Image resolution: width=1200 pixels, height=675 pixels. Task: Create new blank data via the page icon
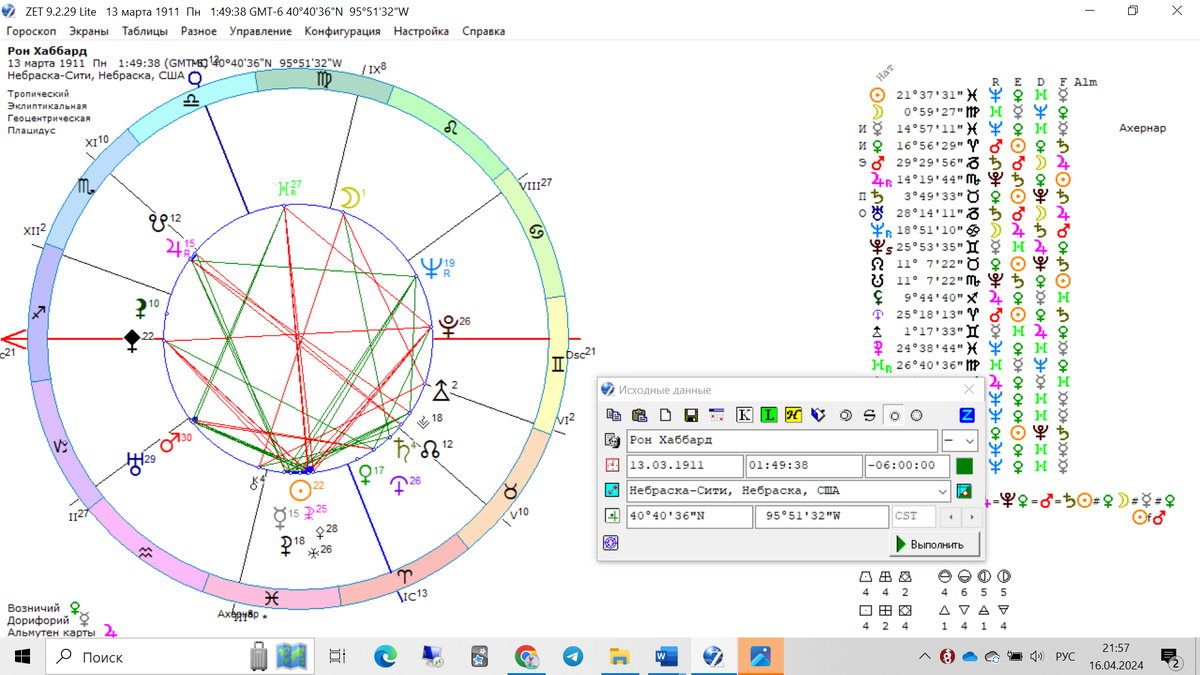pyautogui.click(x=664, y=415)
